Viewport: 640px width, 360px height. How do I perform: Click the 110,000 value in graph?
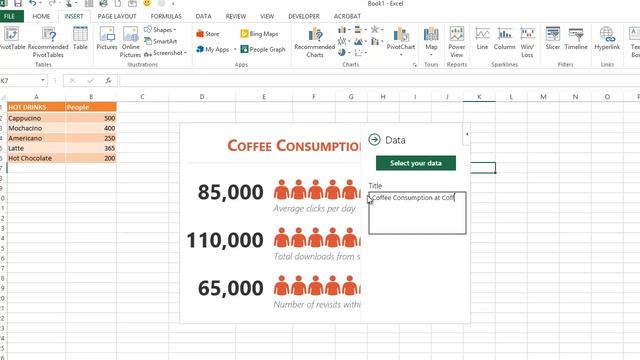click(x=224, y=240)
